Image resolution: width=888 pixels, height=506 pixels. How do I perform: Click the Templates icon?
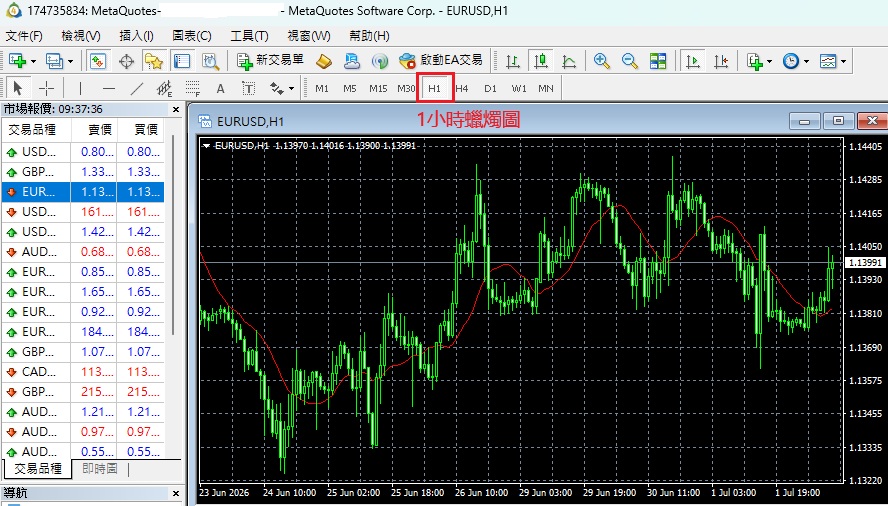(828, 61)
